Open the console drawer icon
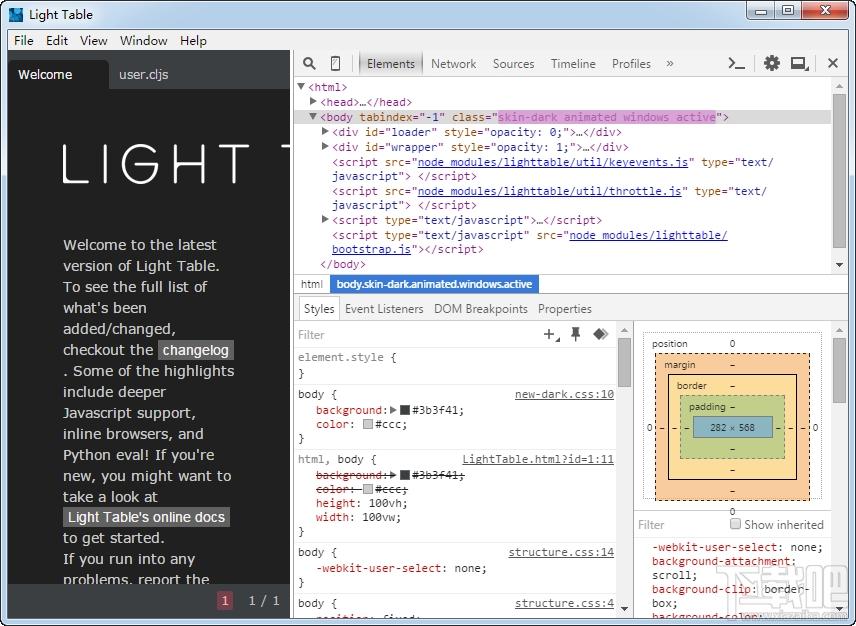856x626 pixels. 736,63
